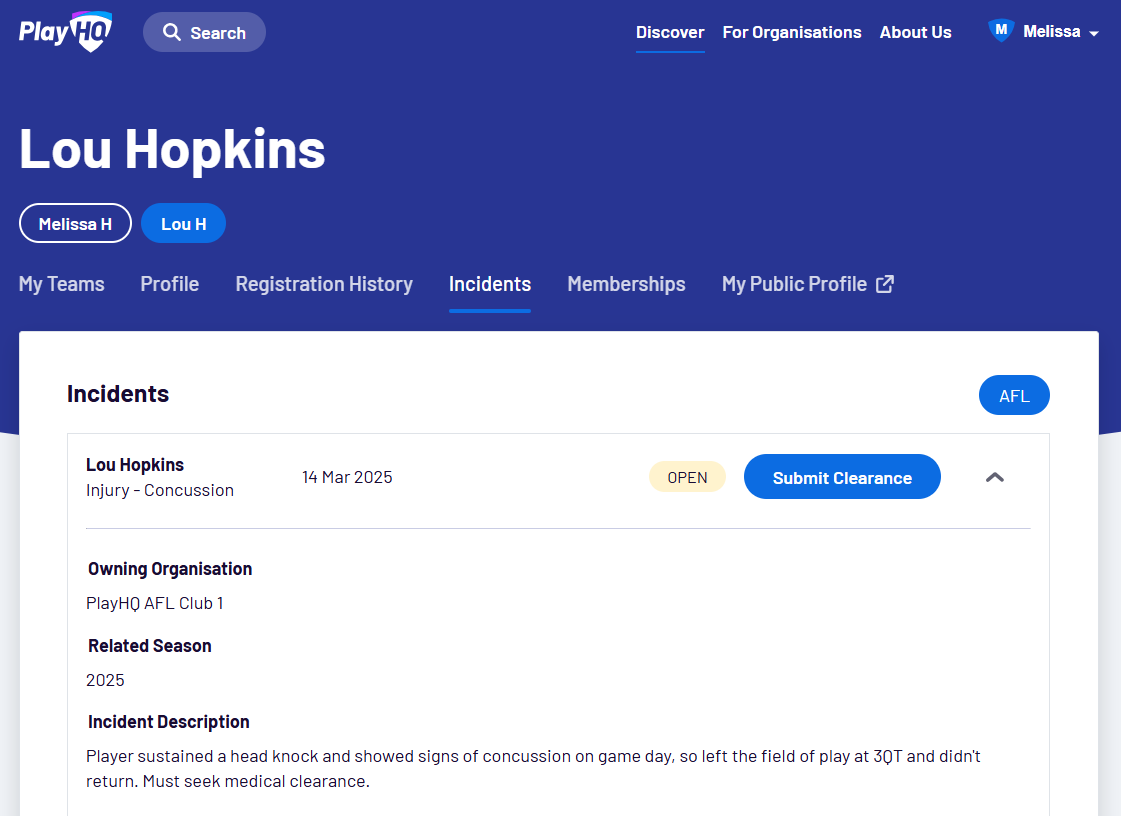Toggle the AFL sport filter
Screen dimensions: 1121x816
[x=1014, y=395]
